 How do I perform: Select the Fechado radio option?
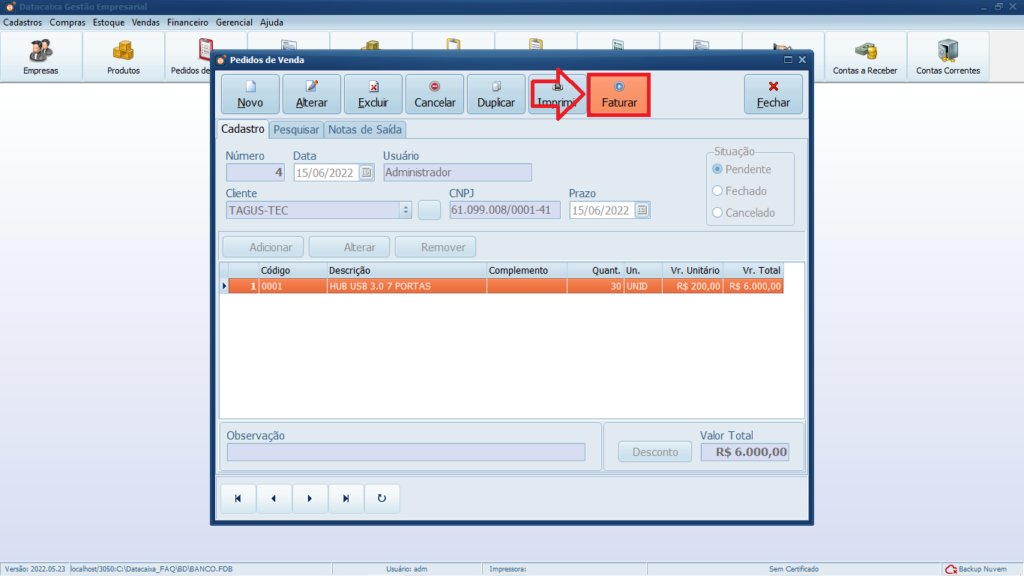(x=717, y=191)
